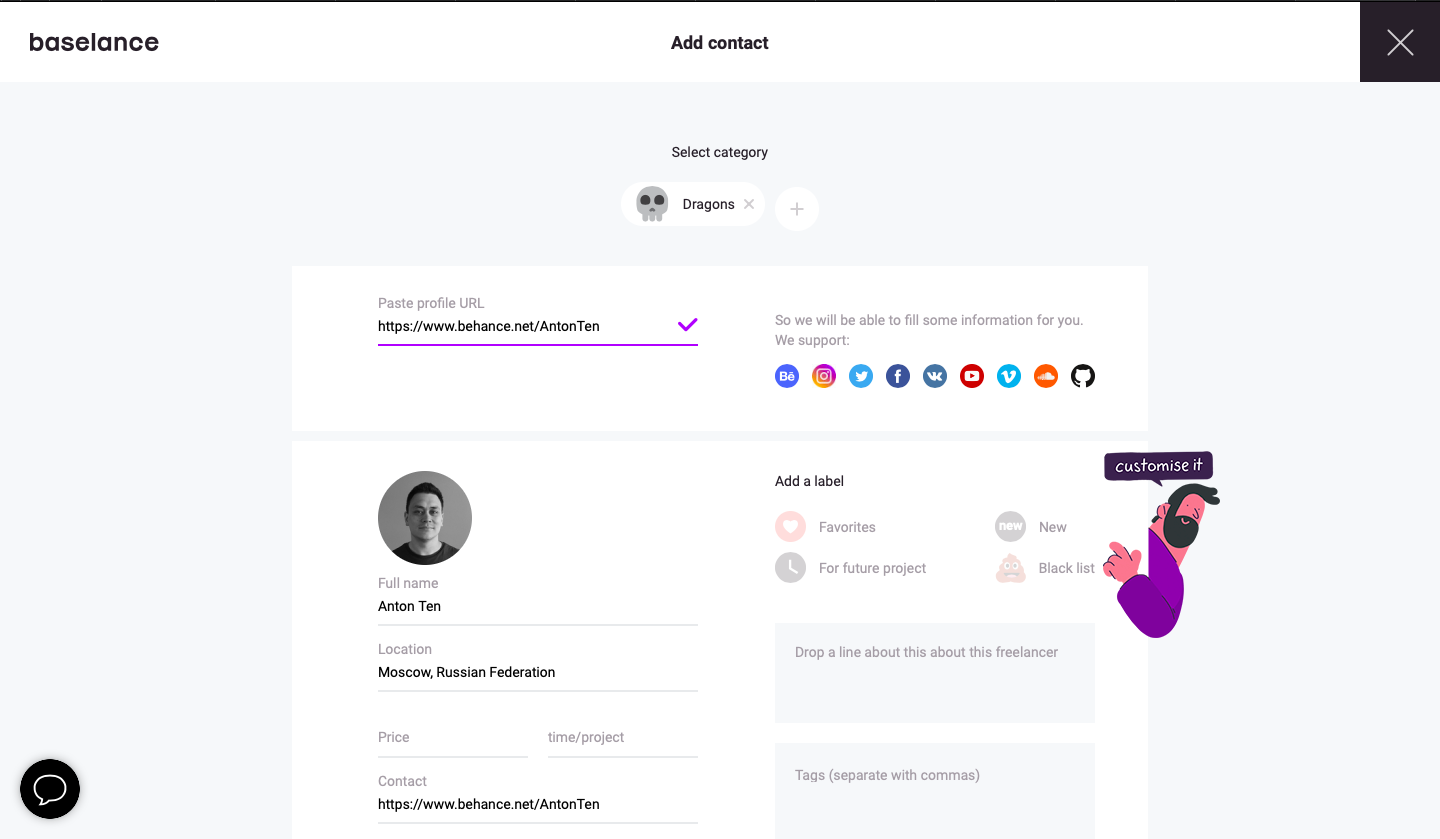Add another category with plus button

[797, 209]
